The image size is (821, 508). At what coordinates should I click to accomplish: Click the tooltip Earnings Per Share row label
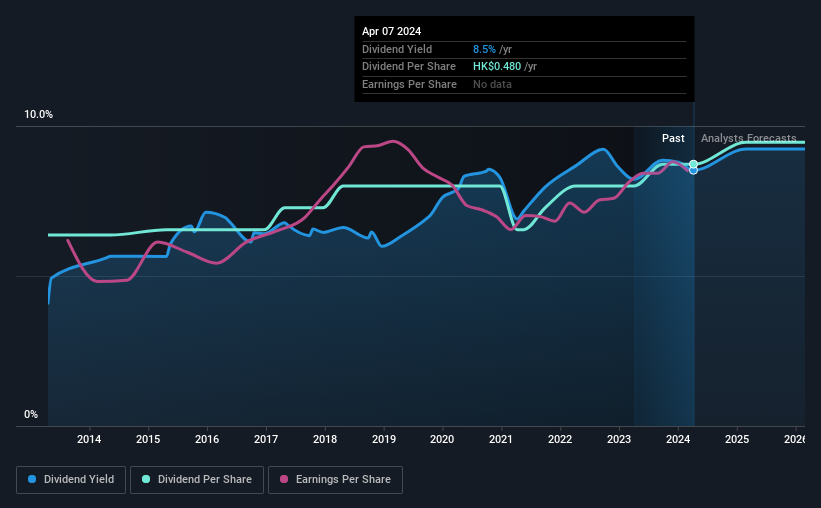[409, 84]
